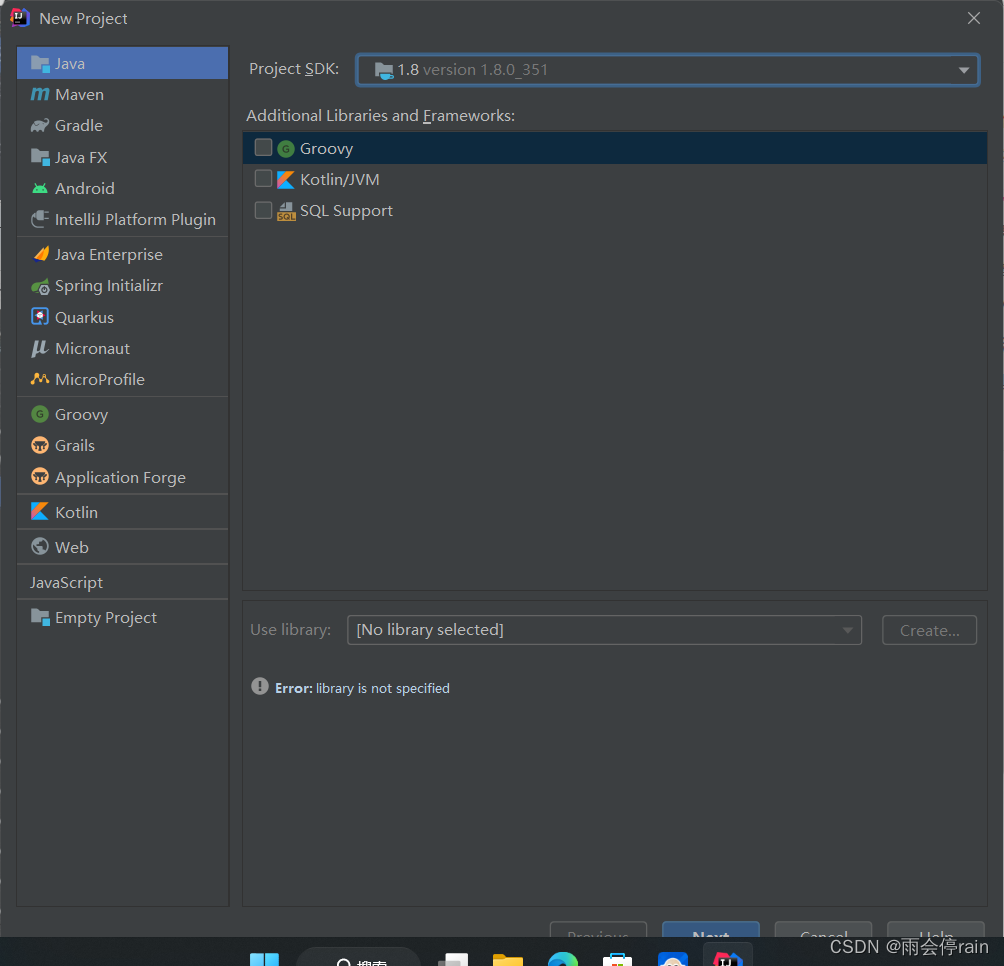This screenshot has width=1004, height=966.
Task: Click the Previous button
Action: click(598, 931)
